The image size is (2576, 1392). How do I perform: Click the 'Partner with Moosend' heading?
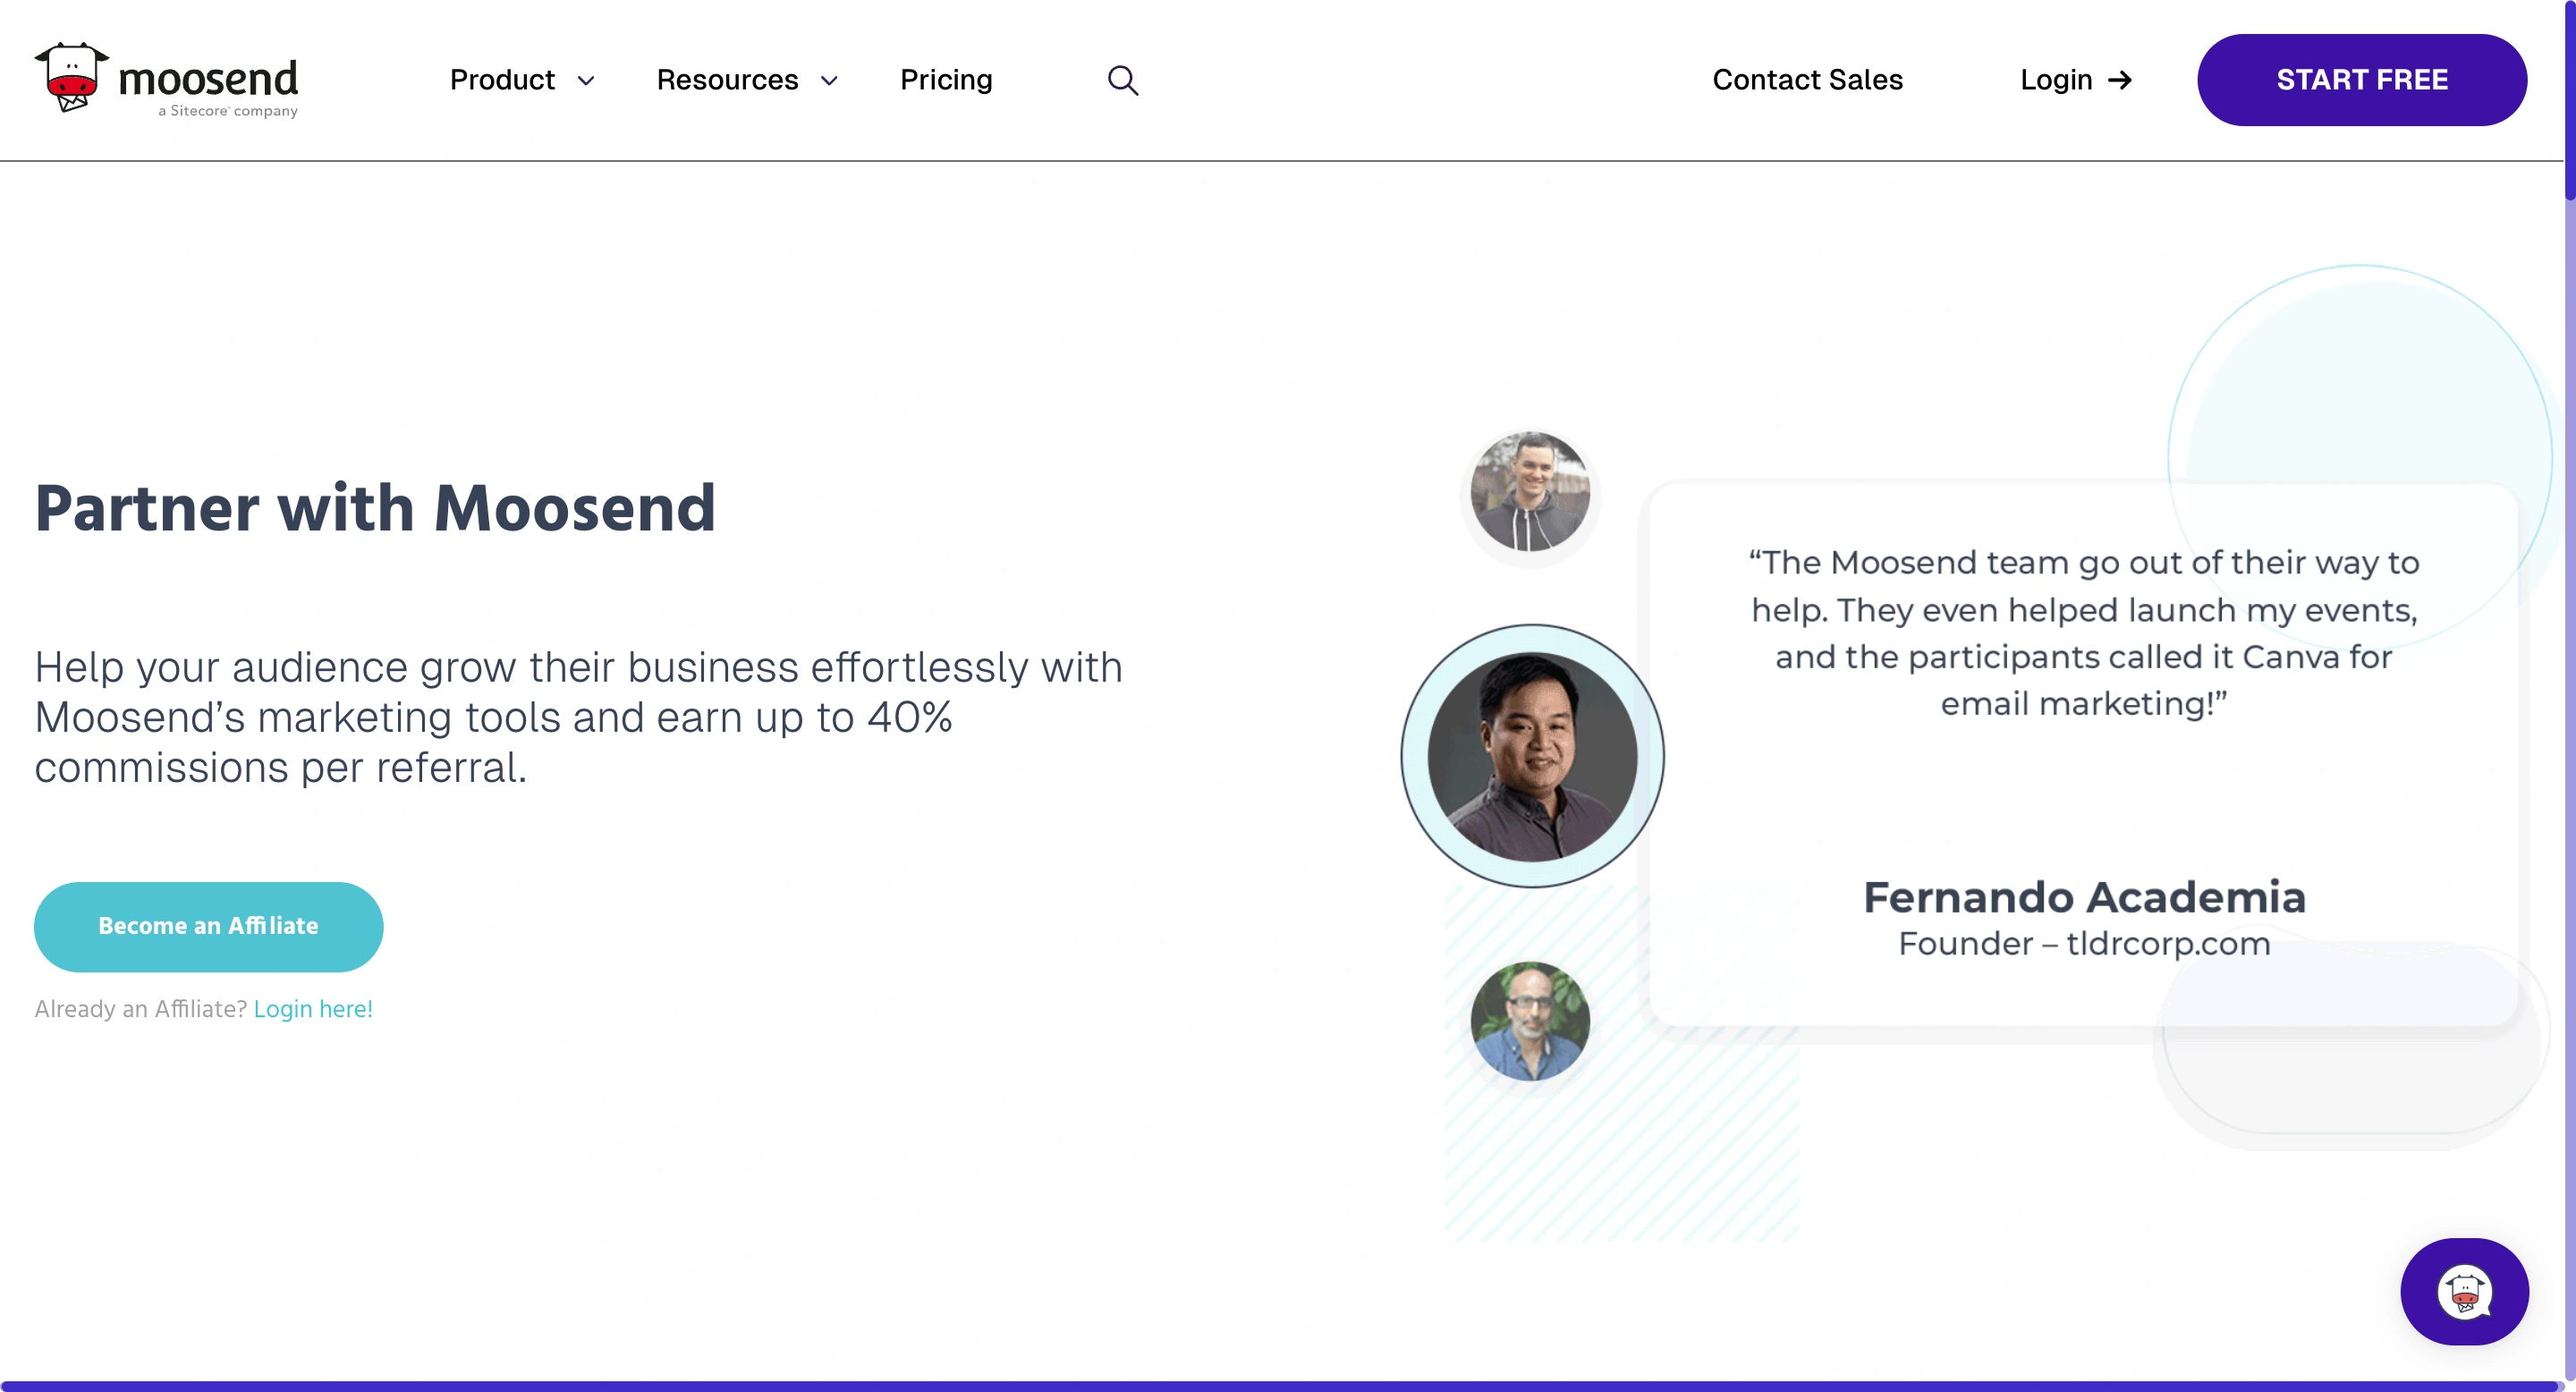tap(375, 507)
